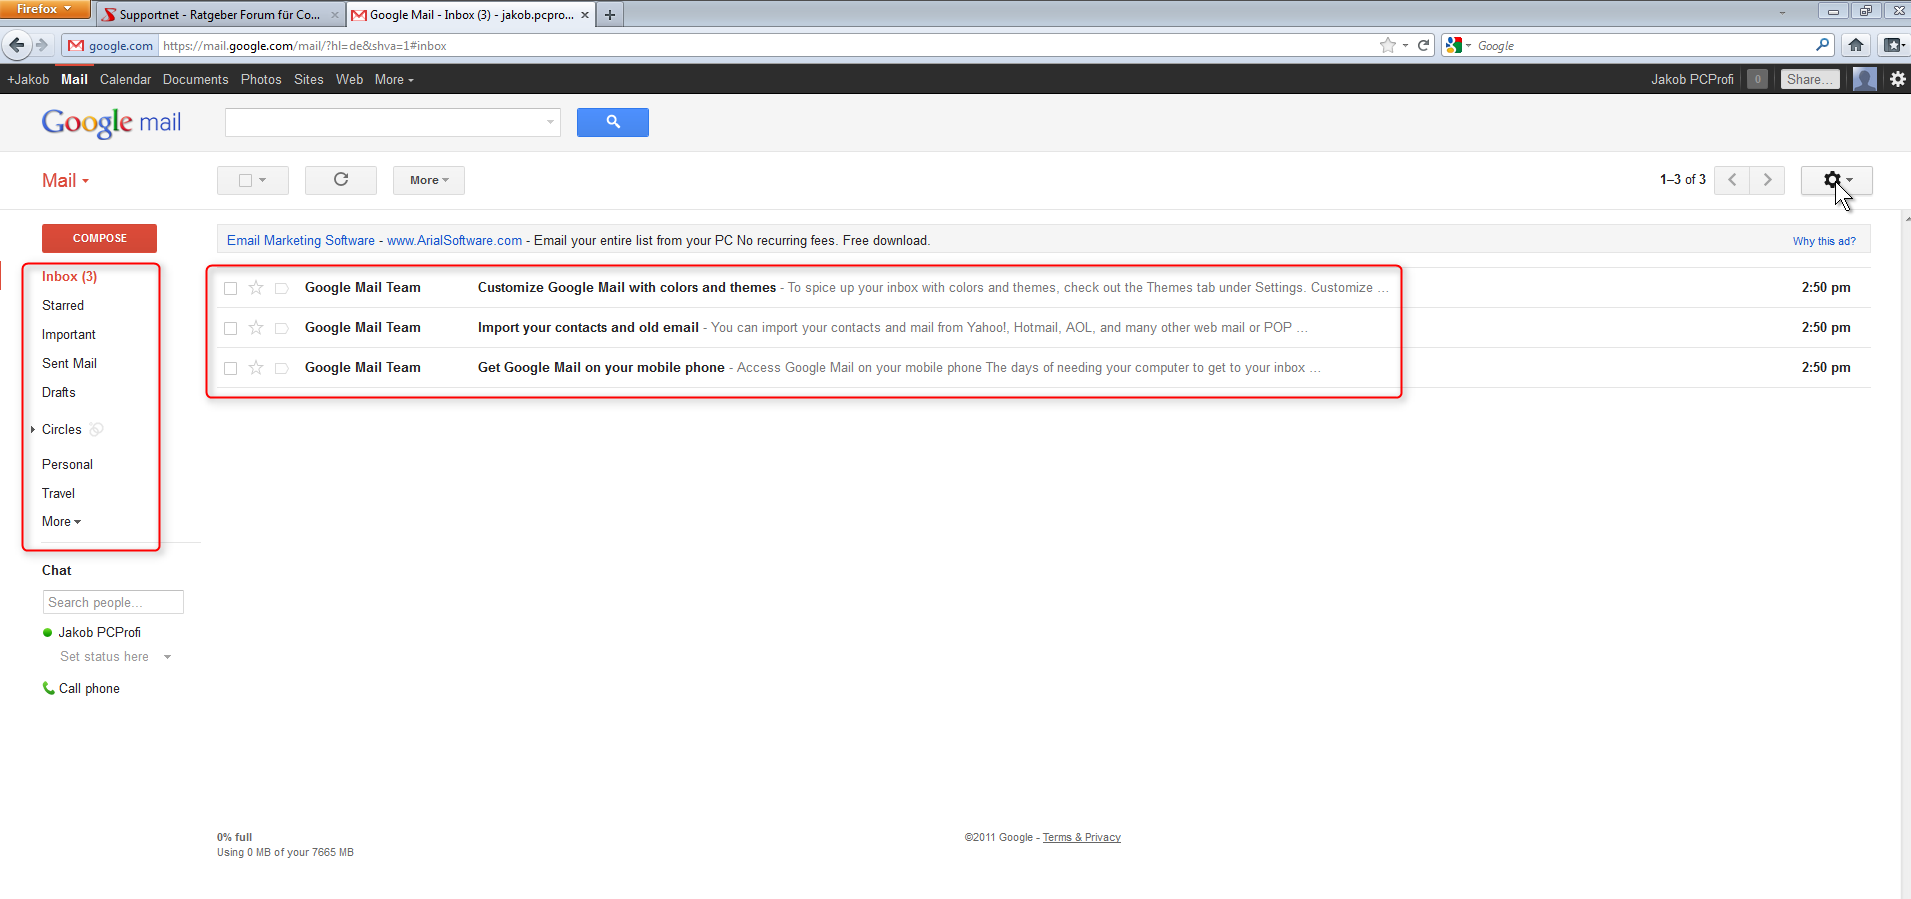Switch to the Supportnet Ratgeber Forum tab
This screenshot has width=1911, height=899.
pos(221,15)
